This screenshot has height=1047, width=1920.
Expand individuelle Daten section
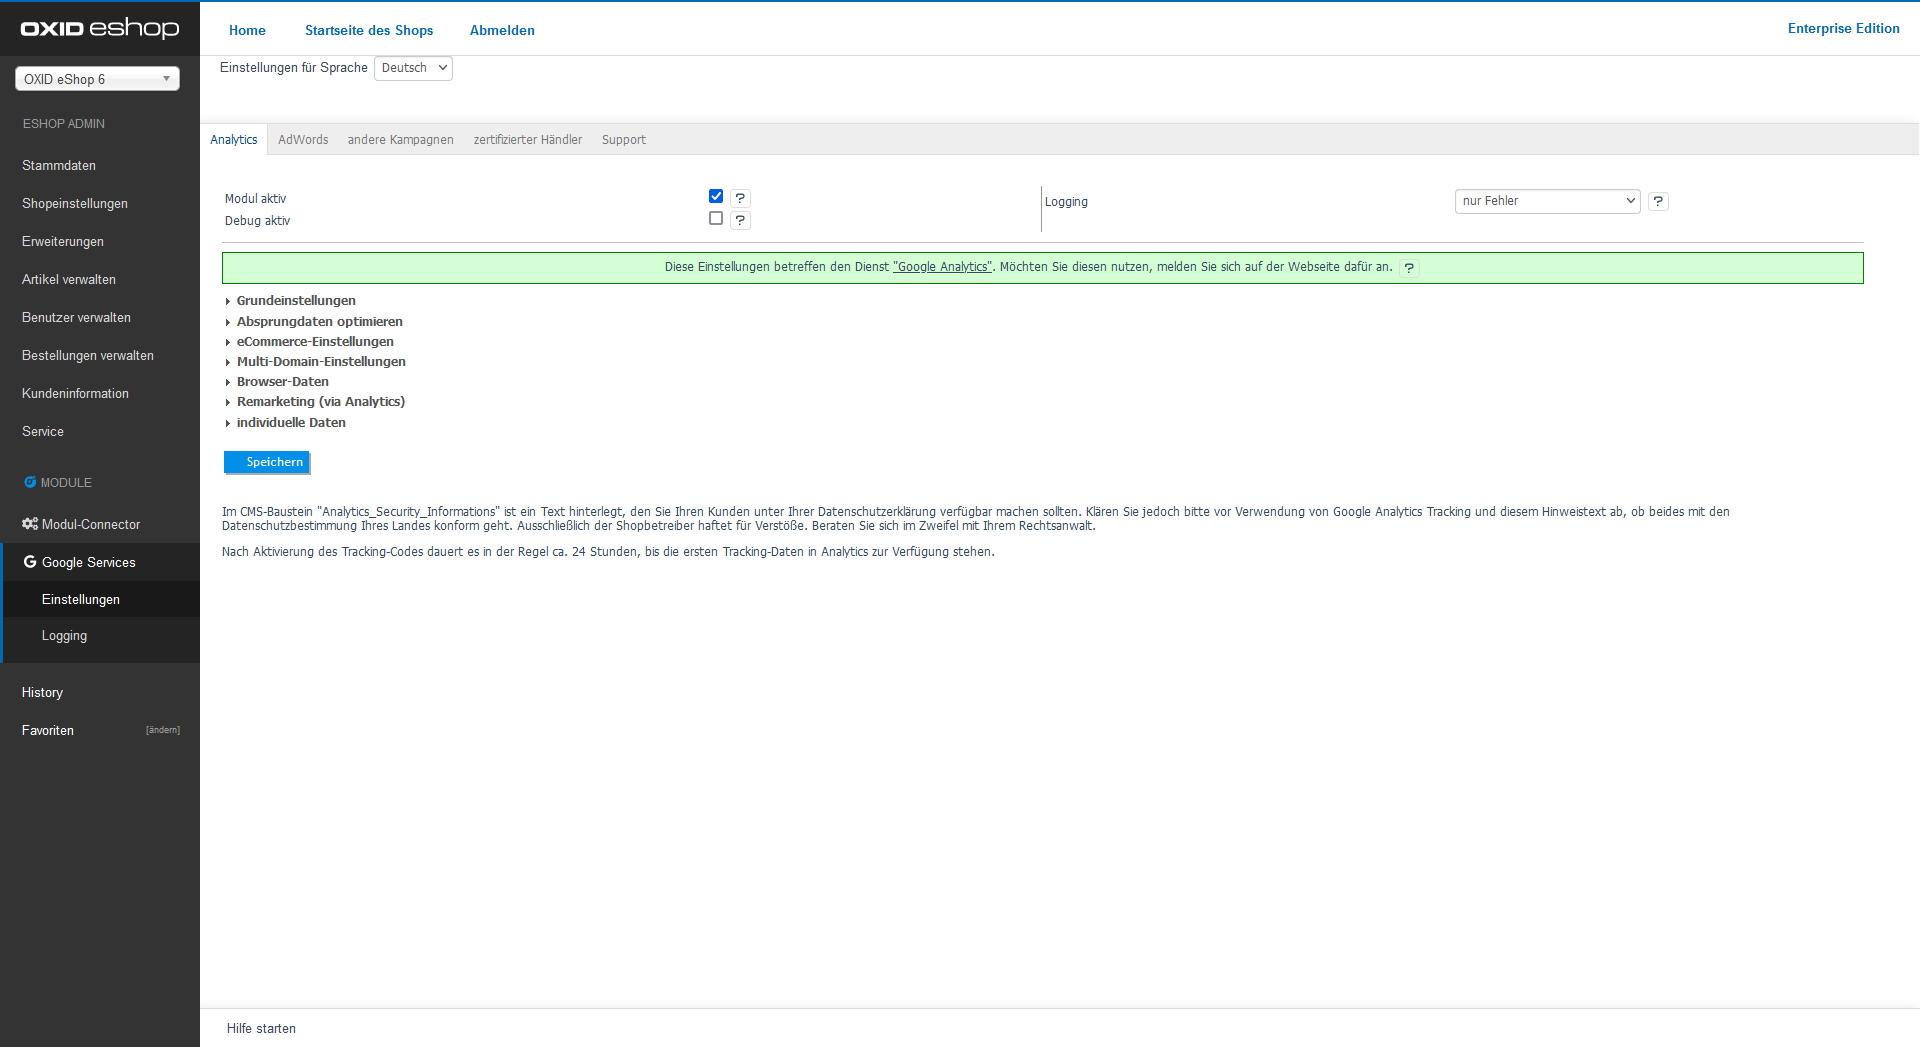291,423
